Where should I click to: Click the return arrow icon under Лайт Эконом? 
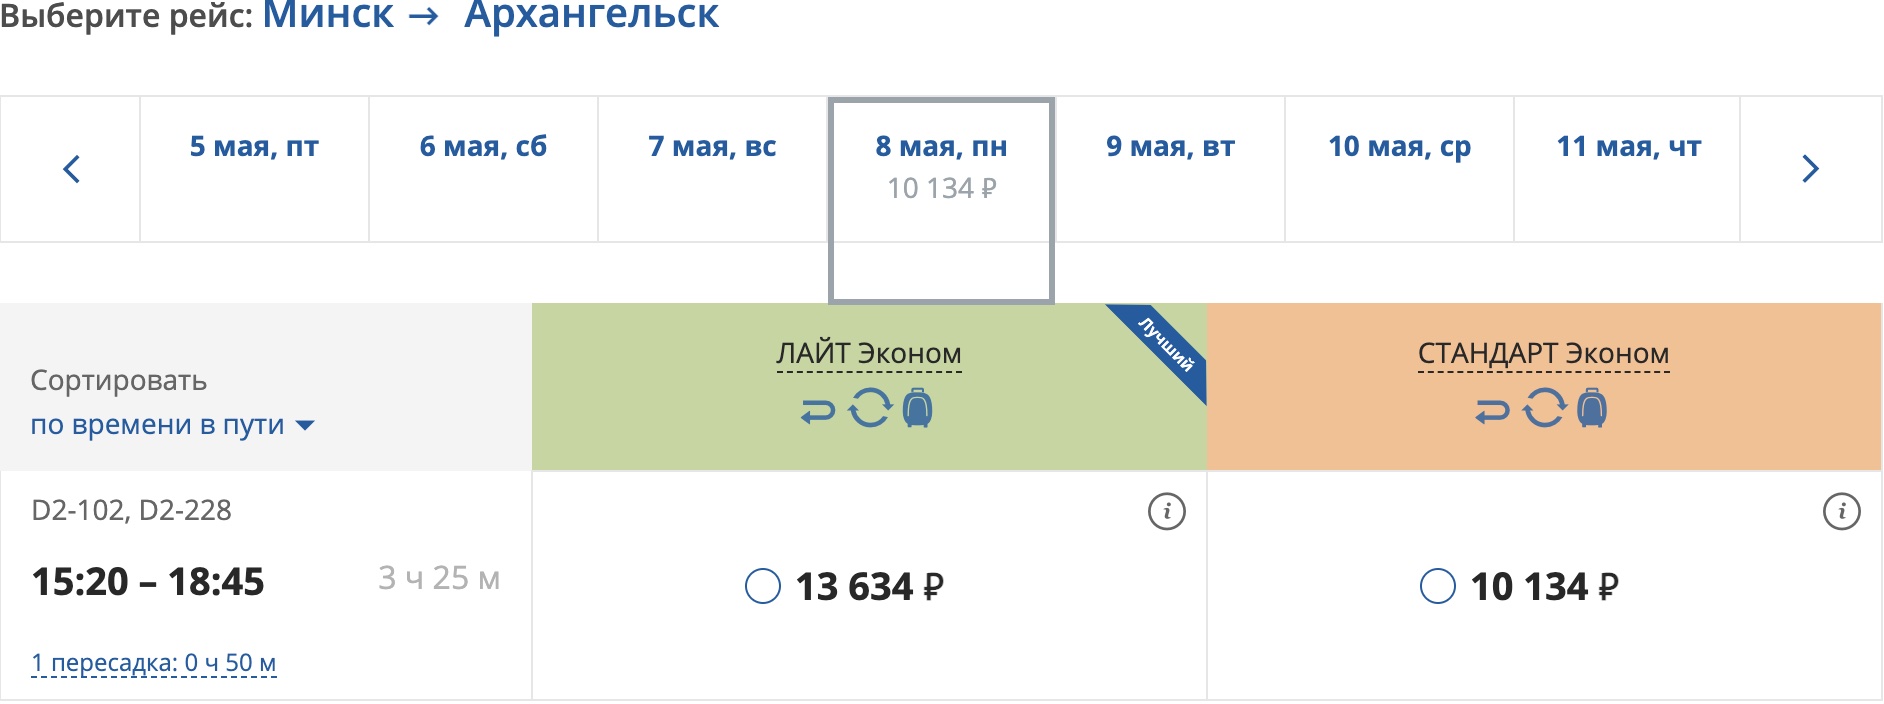tap(818, 410)
